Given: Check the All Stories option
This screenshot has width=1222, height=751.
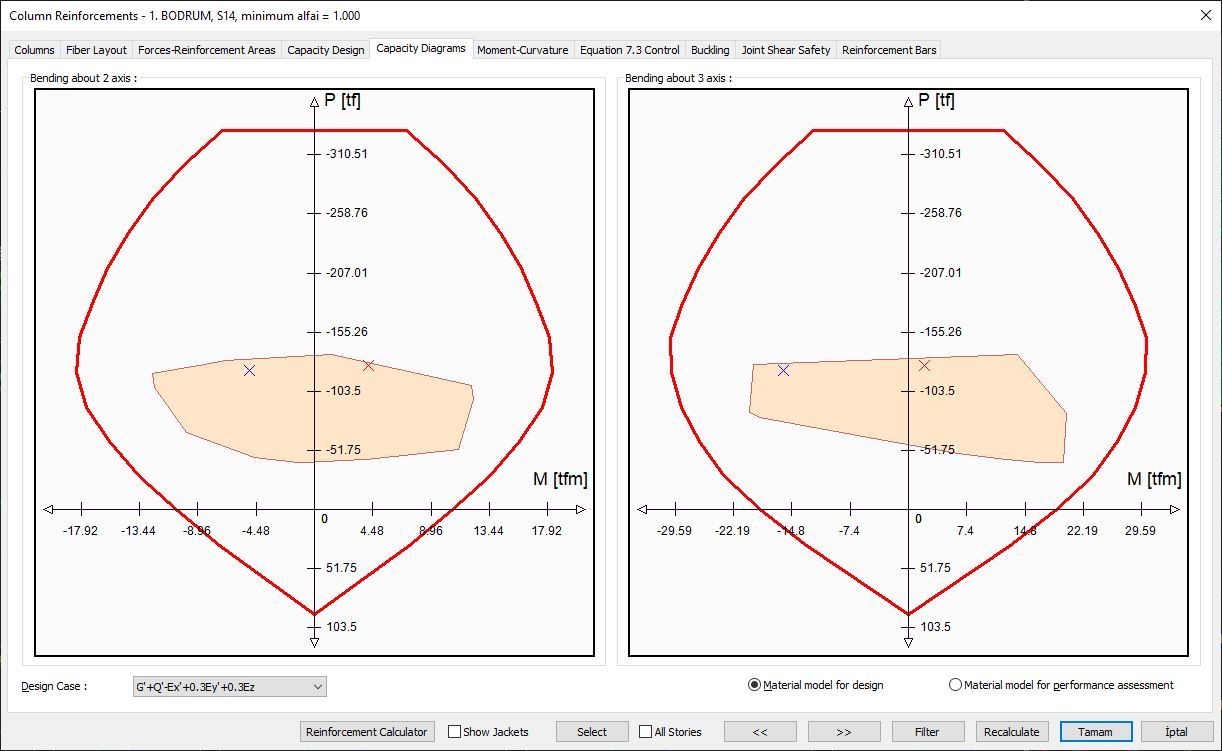Looking at the screenshot, I should tap(644, 731).
